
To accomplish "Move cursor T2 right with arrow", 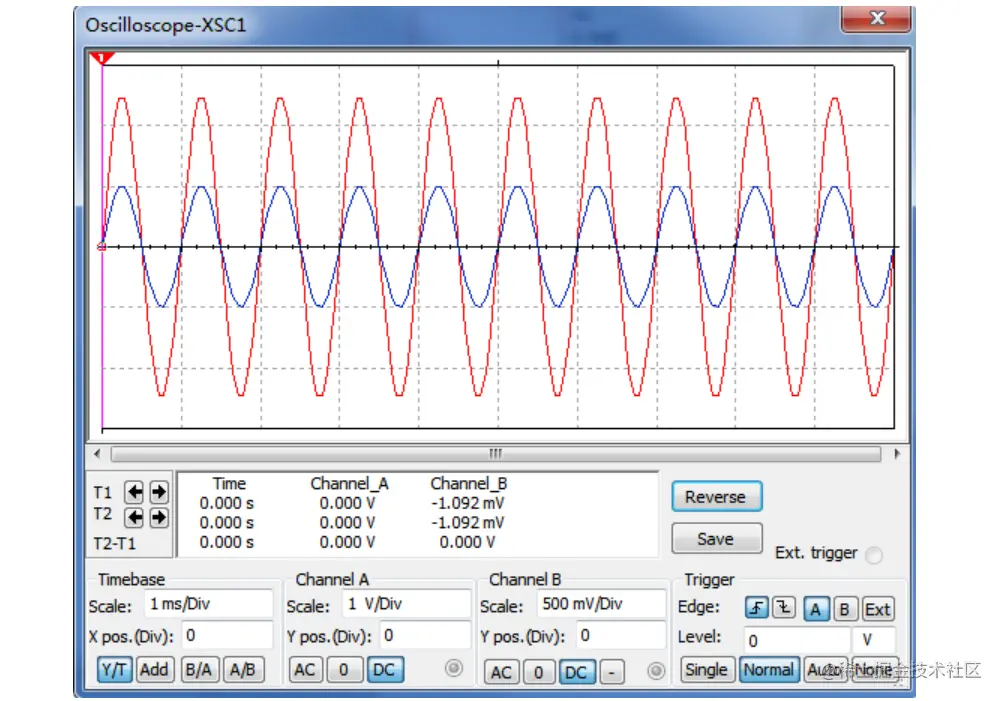I will pos(159,517).
